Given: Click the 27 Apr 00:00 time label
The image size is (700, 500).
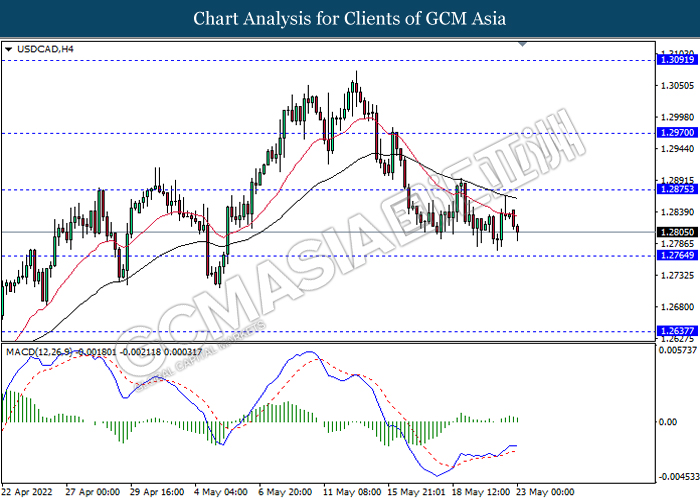Looking at the screenshot, I should tap(92, 492).
